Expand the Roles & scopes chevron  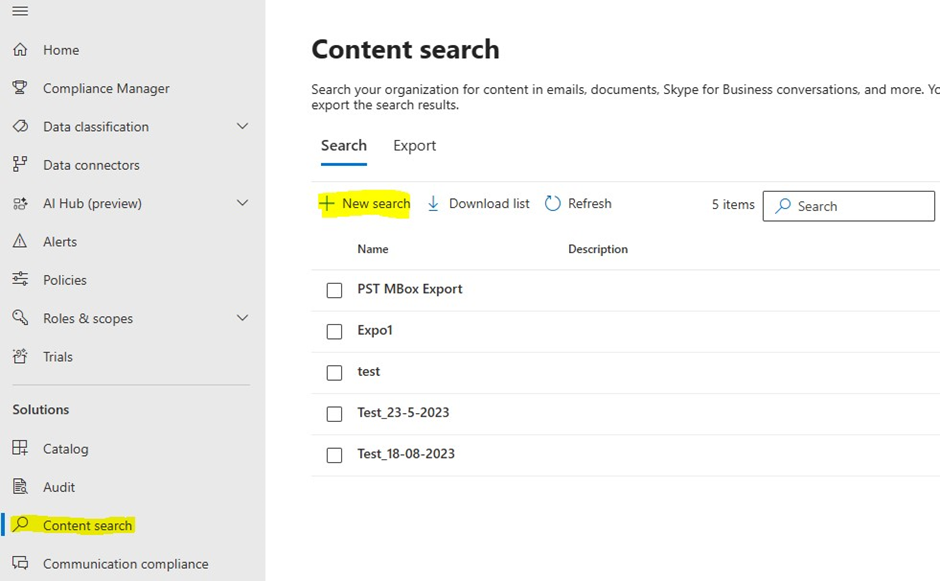(242, 318)
